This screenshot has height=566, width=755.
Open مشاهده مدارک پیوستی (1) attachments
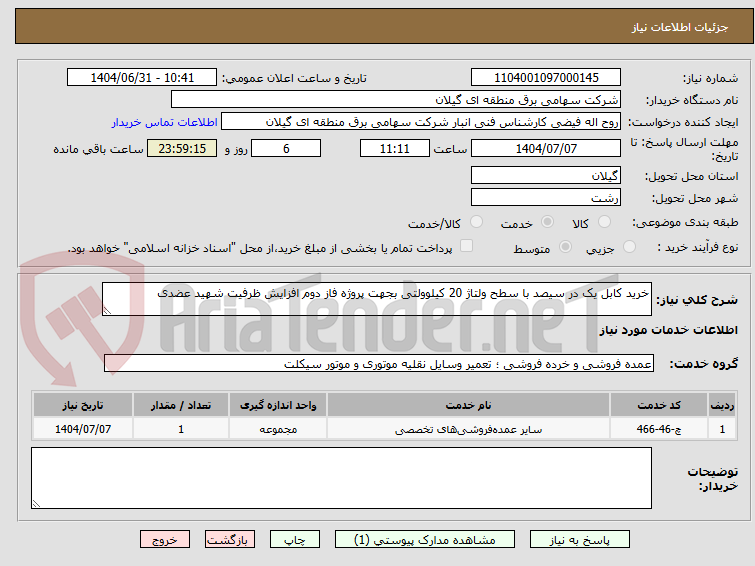424,540
